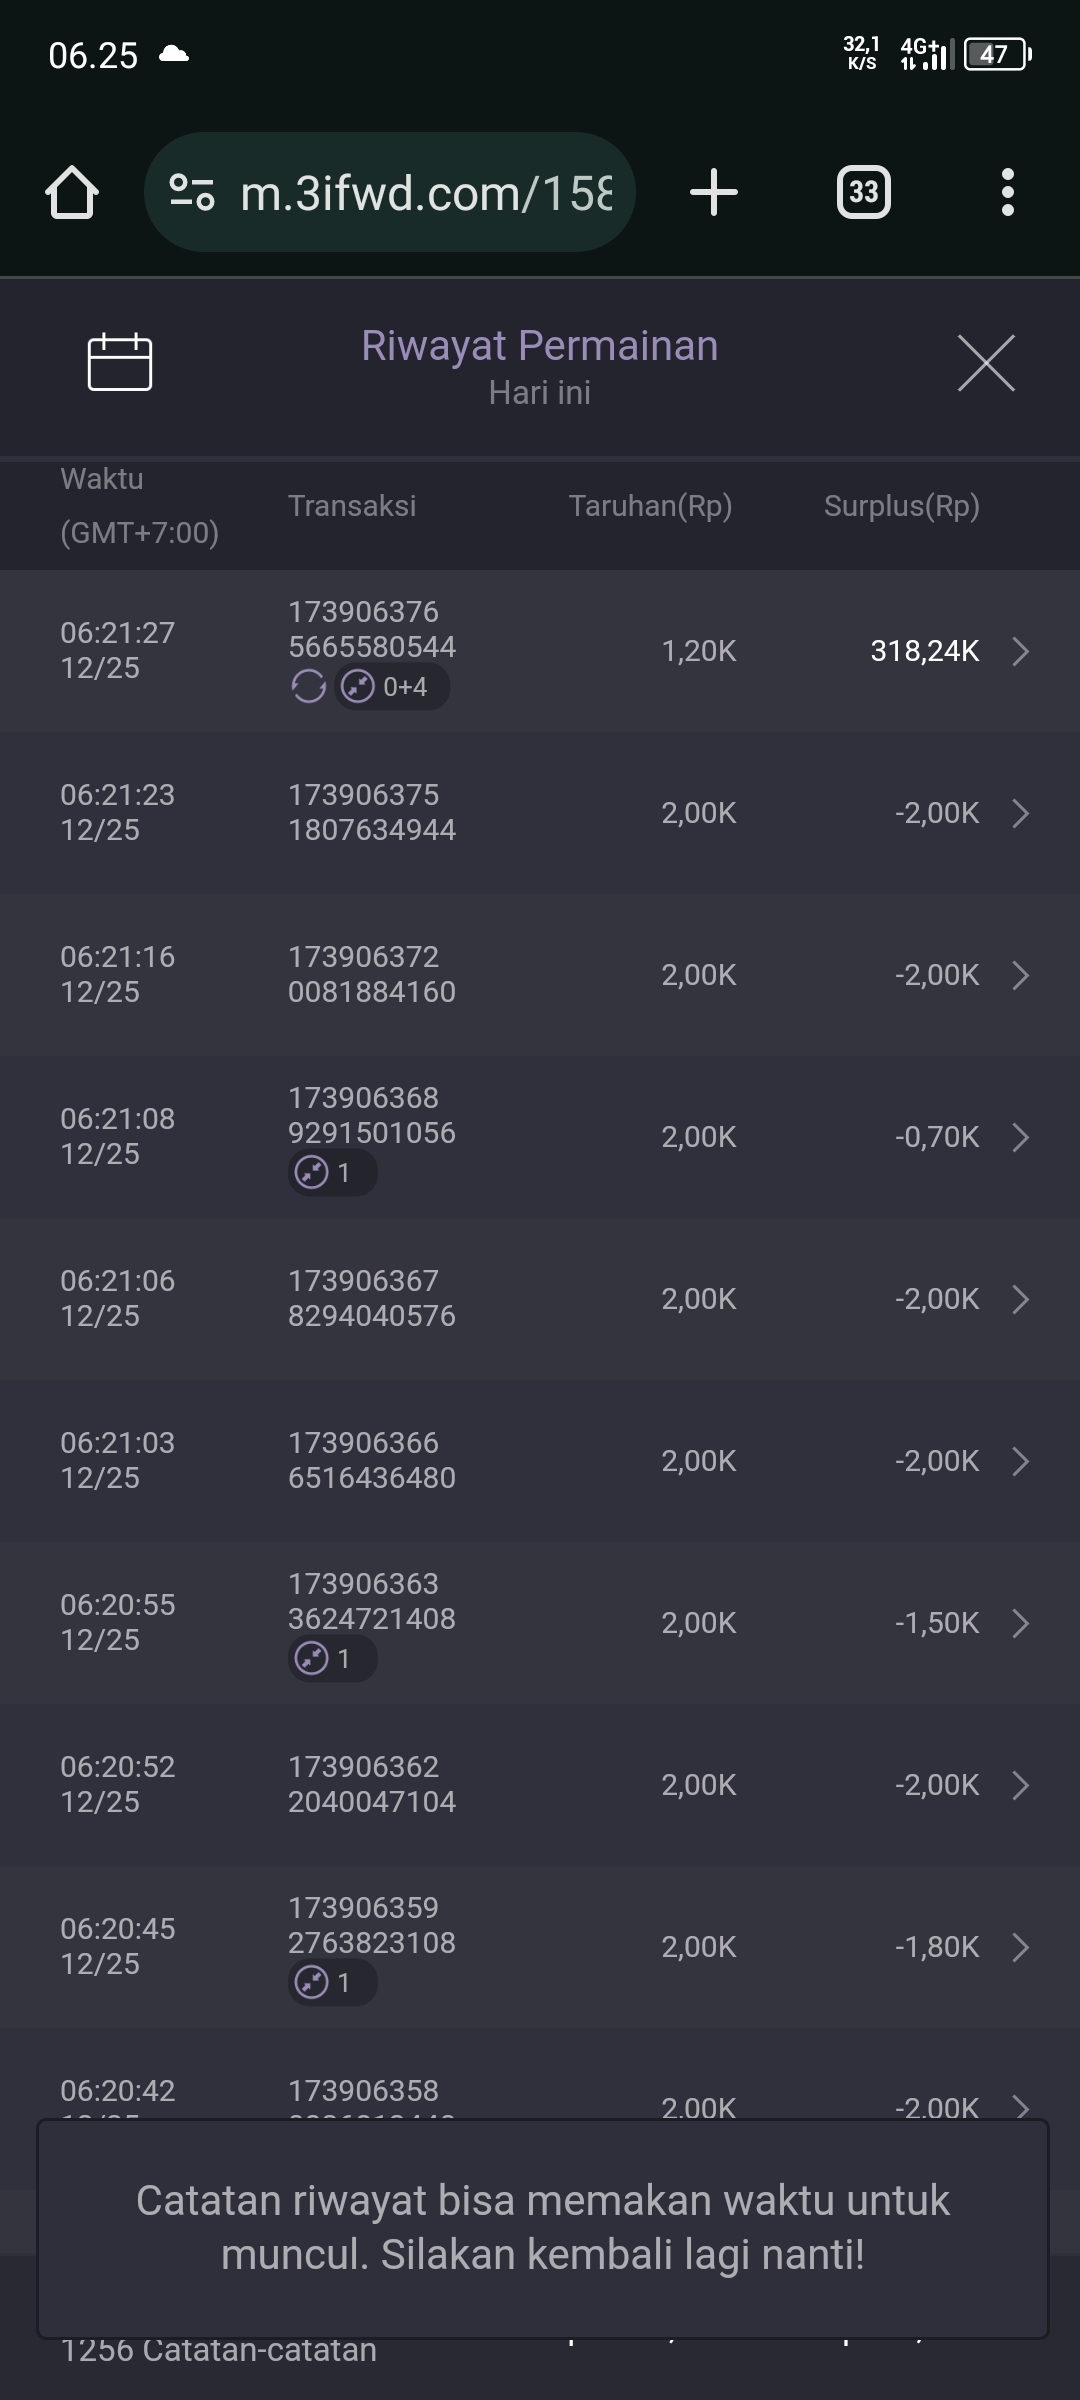Tap the spin badge on the 06:21:08 row
This screenshot has width=1080, height=2400.
[332, 1172]
